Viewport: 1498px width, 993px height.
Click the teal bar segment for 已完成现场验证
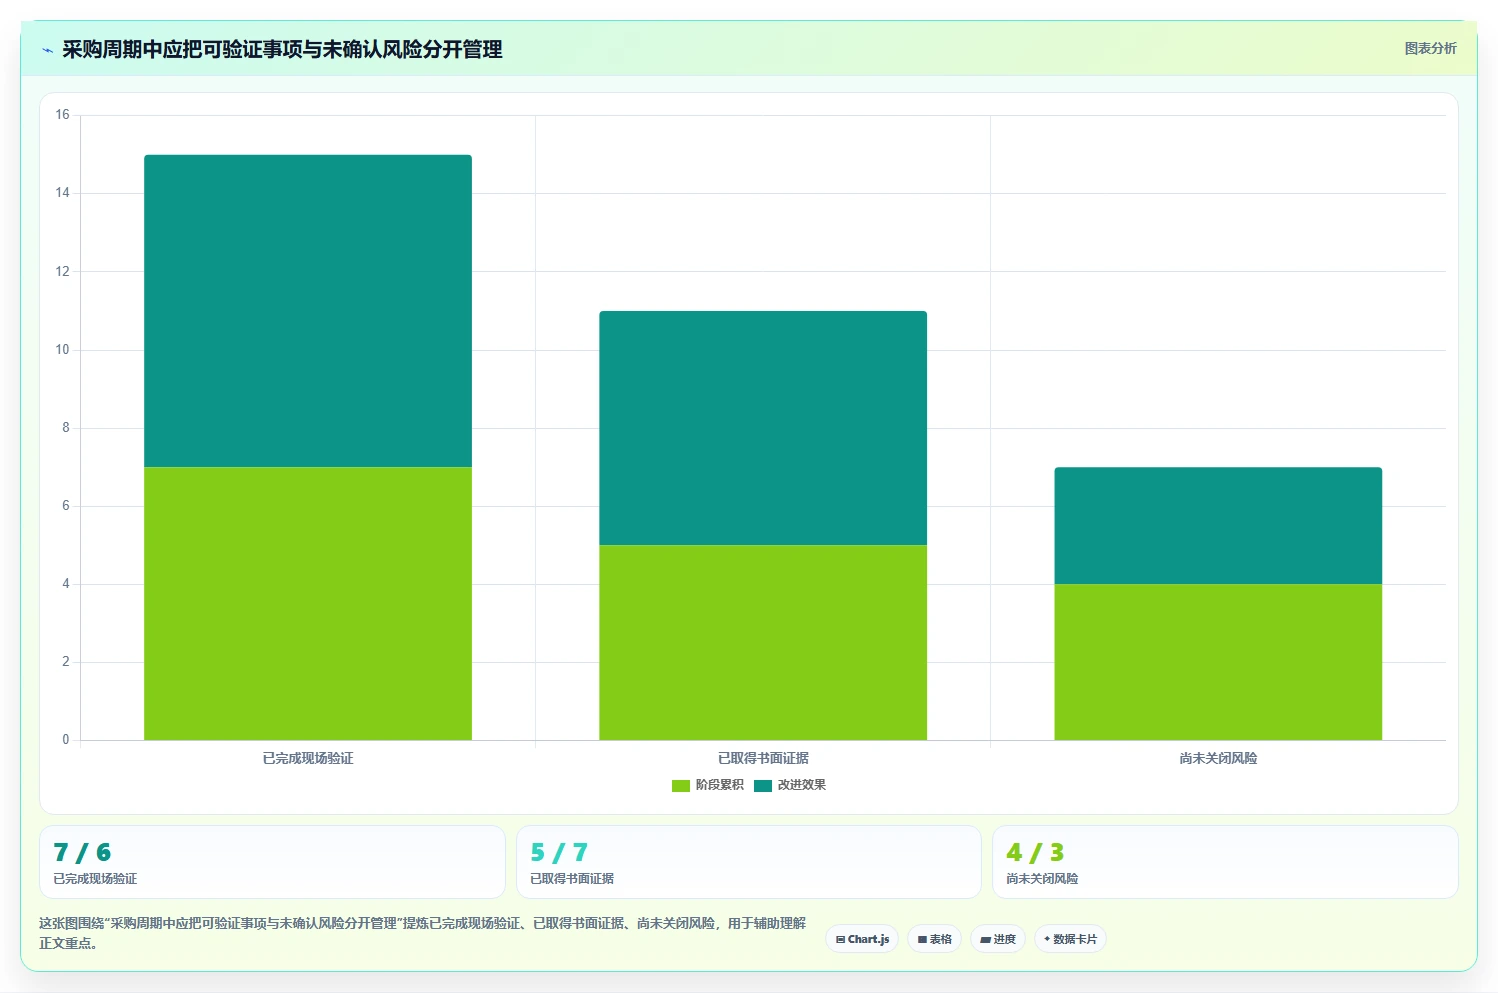pyautogui.click(x=308, y=311)
